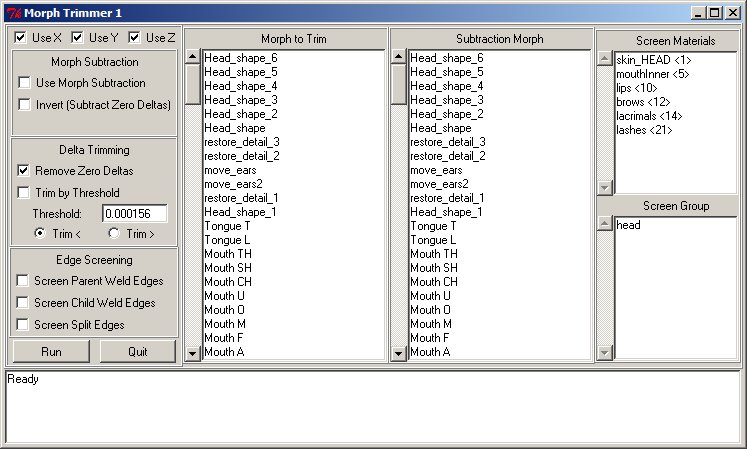
Task: Click scroll up arrow in Screen Group list
Action: (603, 224)
